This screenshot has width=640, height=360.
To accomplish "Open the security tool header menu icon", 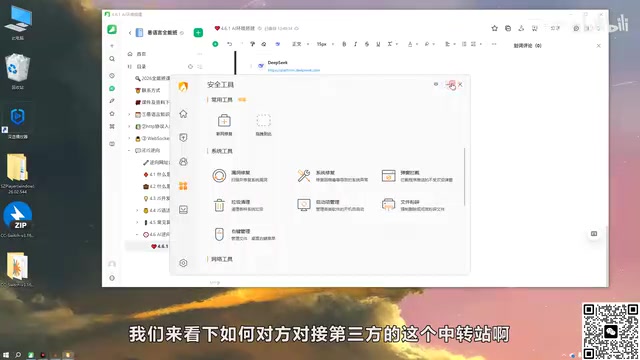I will (x=436, y=84).
